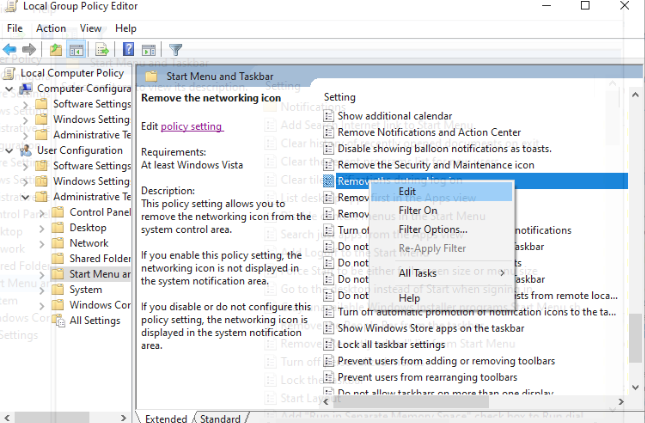Open the File menu
The height and width of the screenshot is (423, 645).
click(15, 28)
